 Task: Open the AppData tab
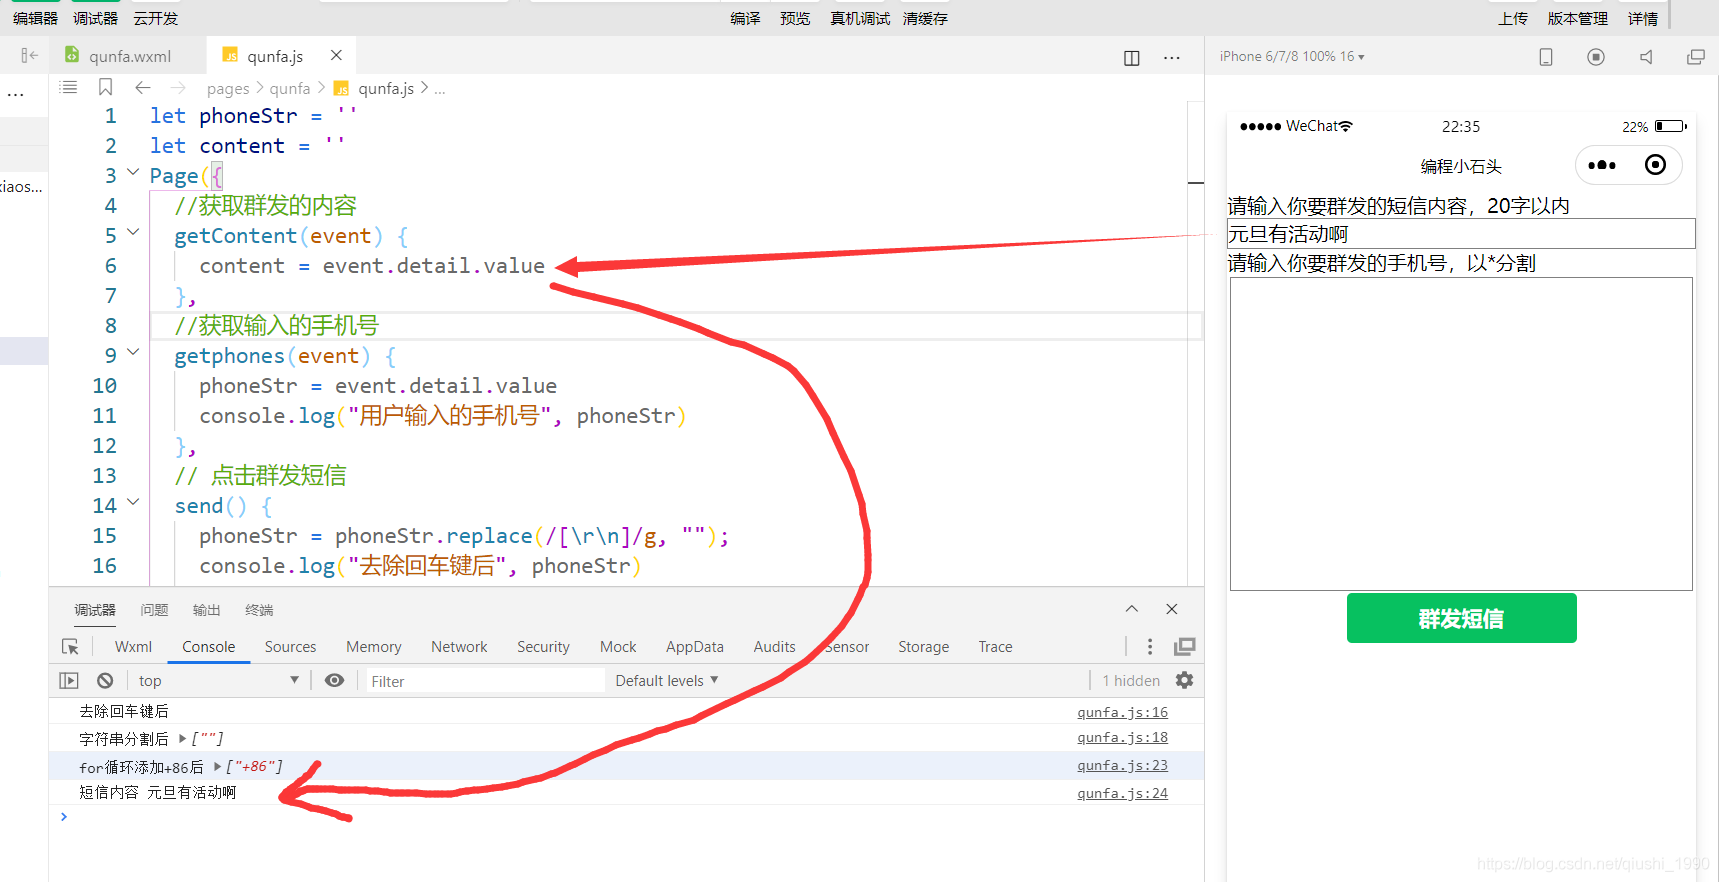(695, 647)
